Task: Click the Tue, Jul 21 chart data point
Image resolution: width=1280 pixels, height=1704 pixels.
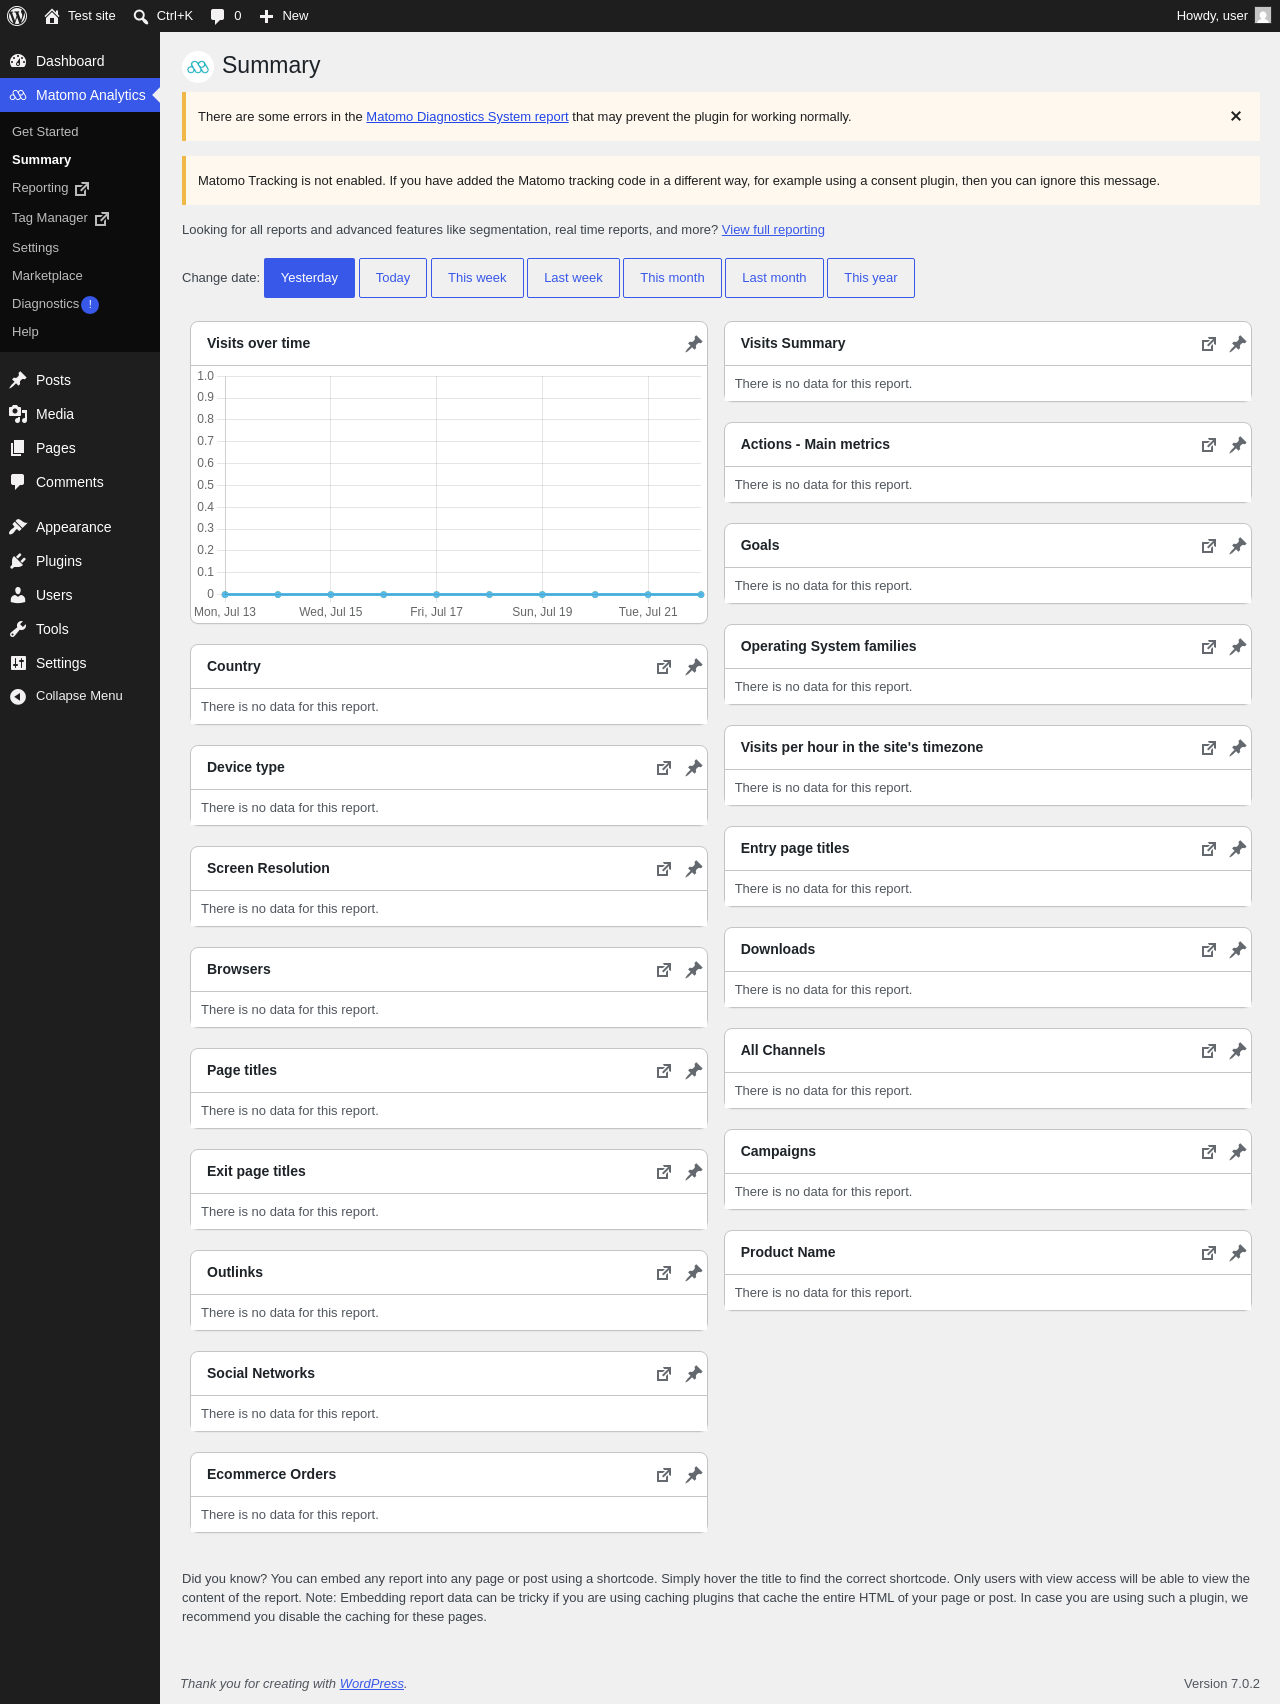Action: (x=648, y=594)
